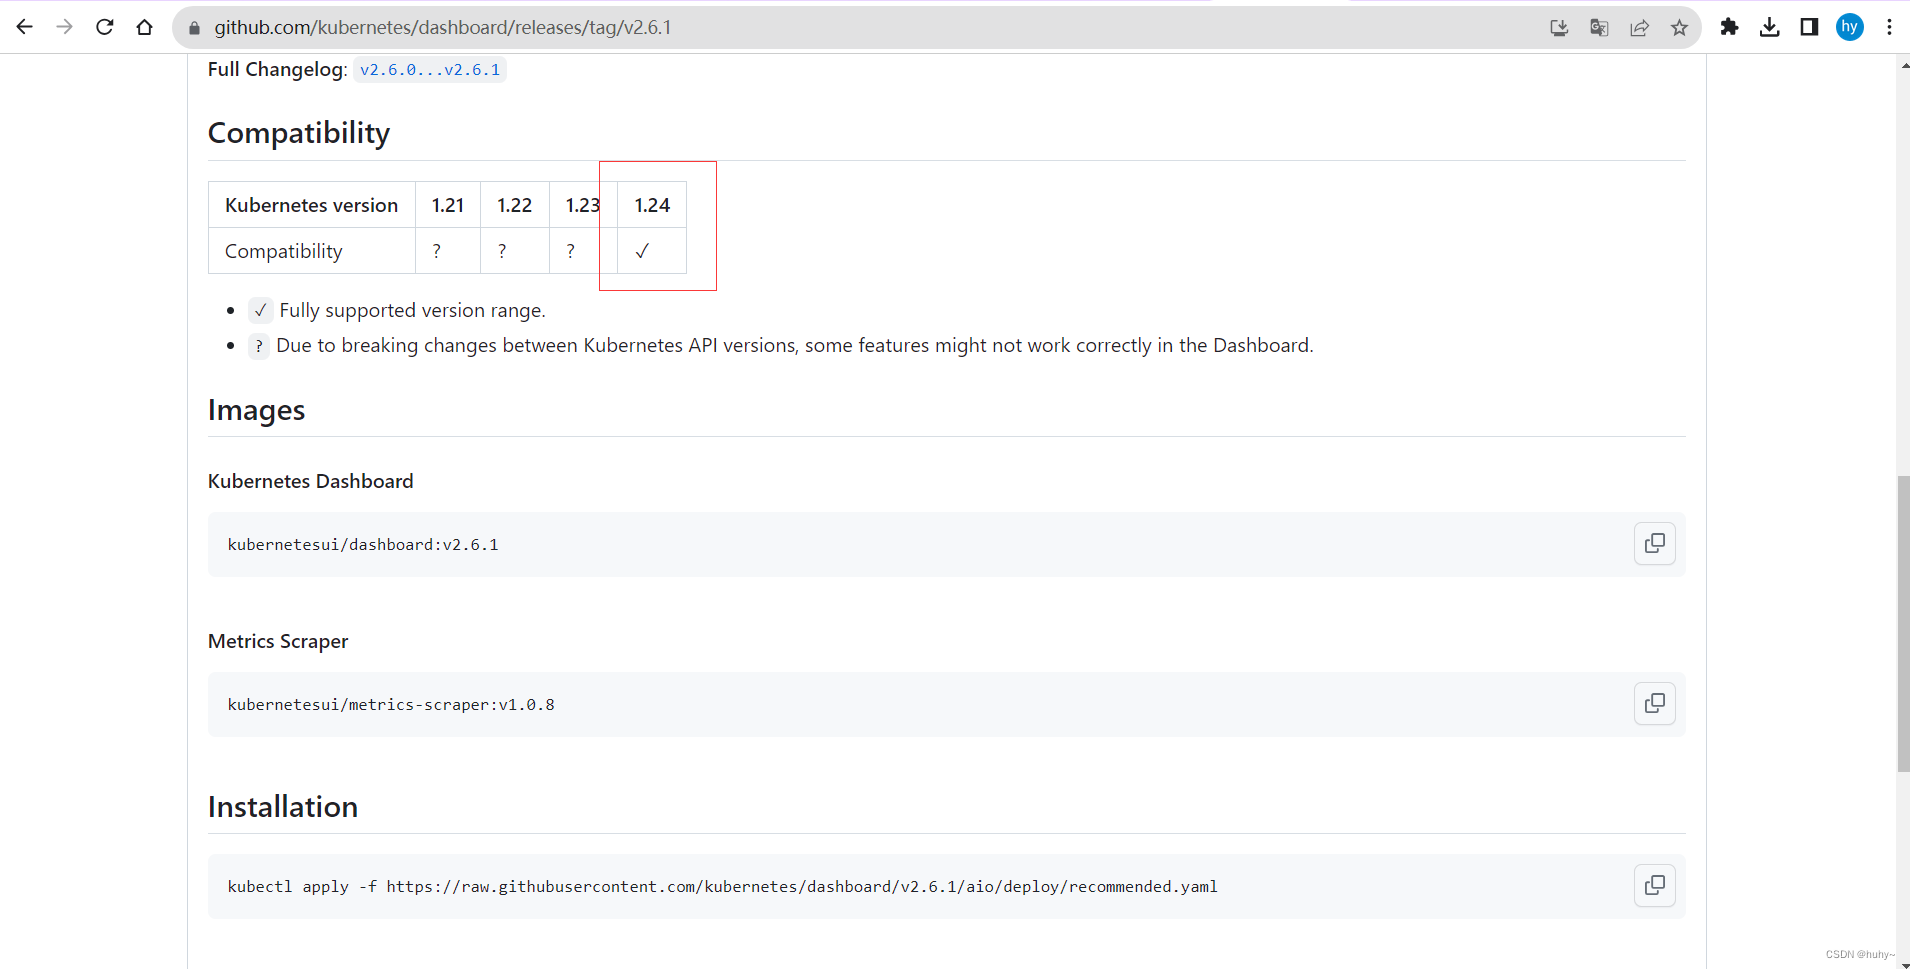Click the question mark cell under 1.22
This screenshot has width=1910, height=969.
(515, 251)
